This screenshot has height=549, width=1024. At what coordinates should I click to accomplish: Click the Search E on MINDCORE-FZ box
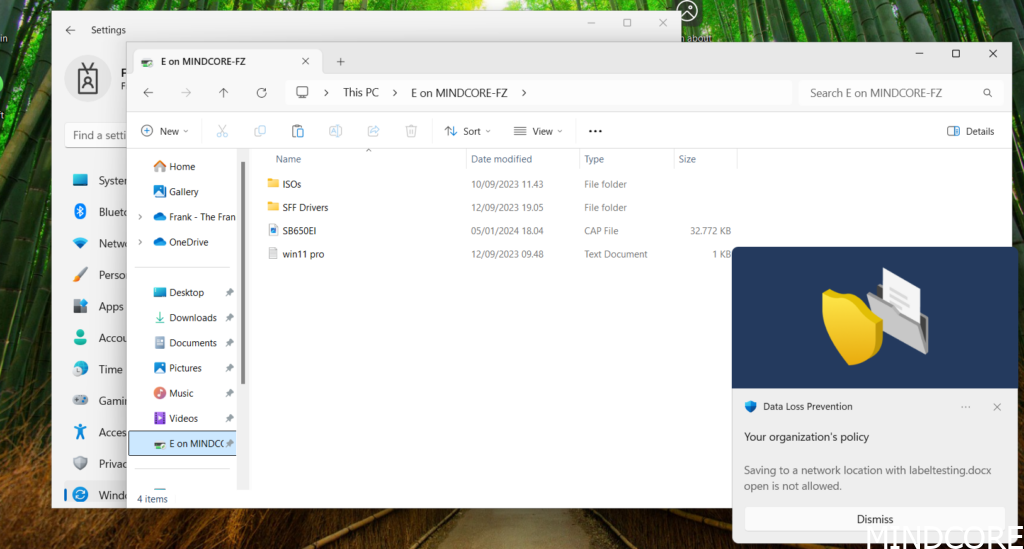[x=890, y=93]
